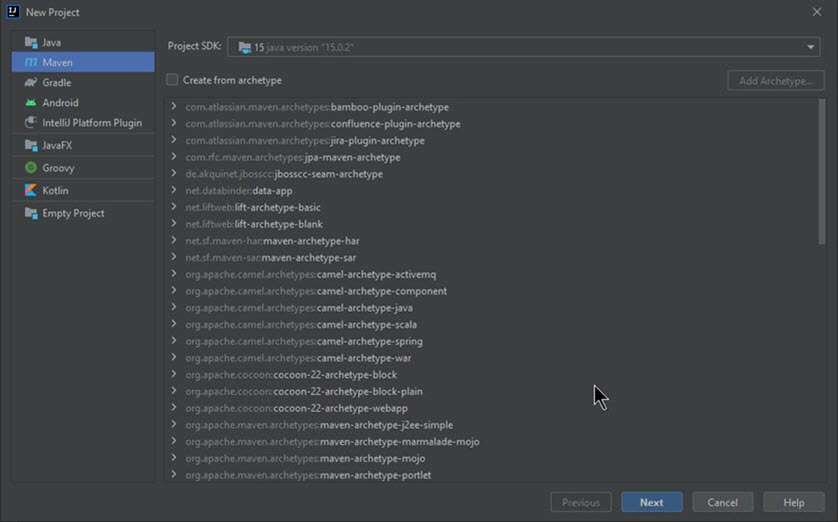Open Help for this dialog
The width and height of the screenshot is (838, 522).
pos(794,502)
